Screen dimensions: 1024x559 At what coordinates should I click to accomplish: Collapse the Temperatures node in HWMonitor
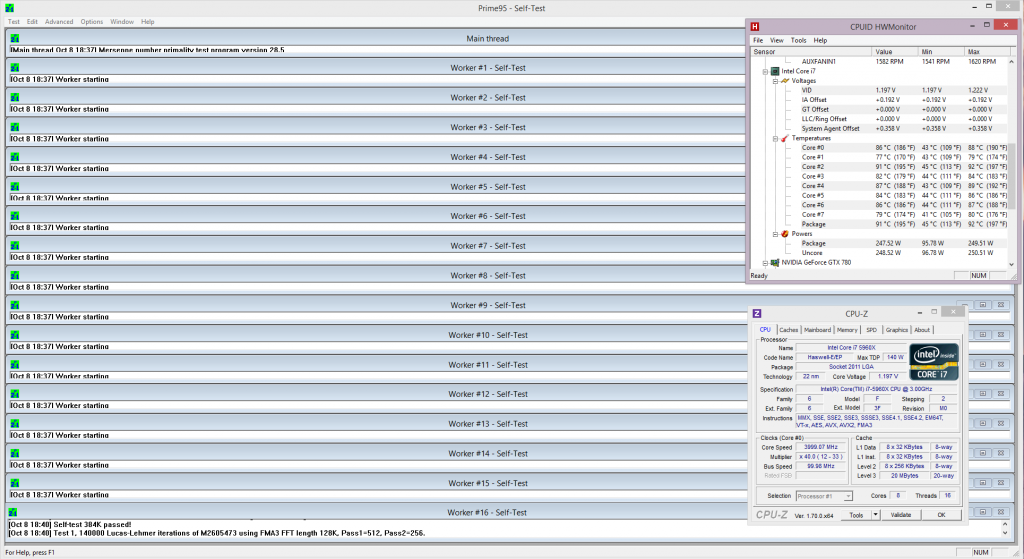point(775,138)
